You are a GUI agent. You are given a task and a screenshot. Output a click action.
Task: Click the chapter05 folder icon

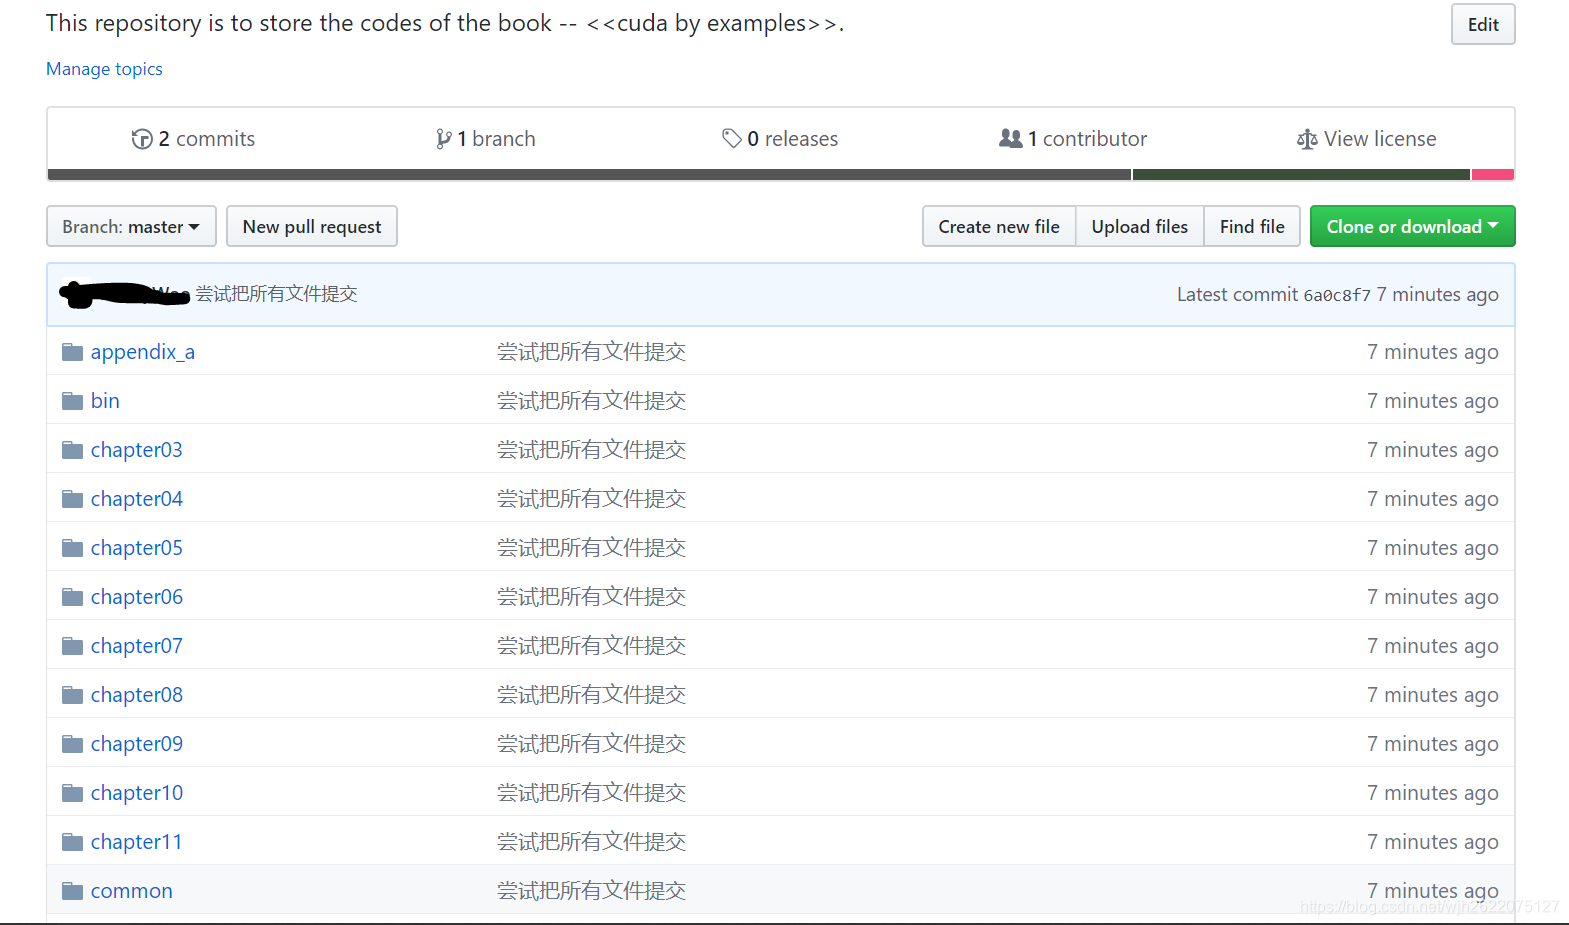click(x=72, y=548)
